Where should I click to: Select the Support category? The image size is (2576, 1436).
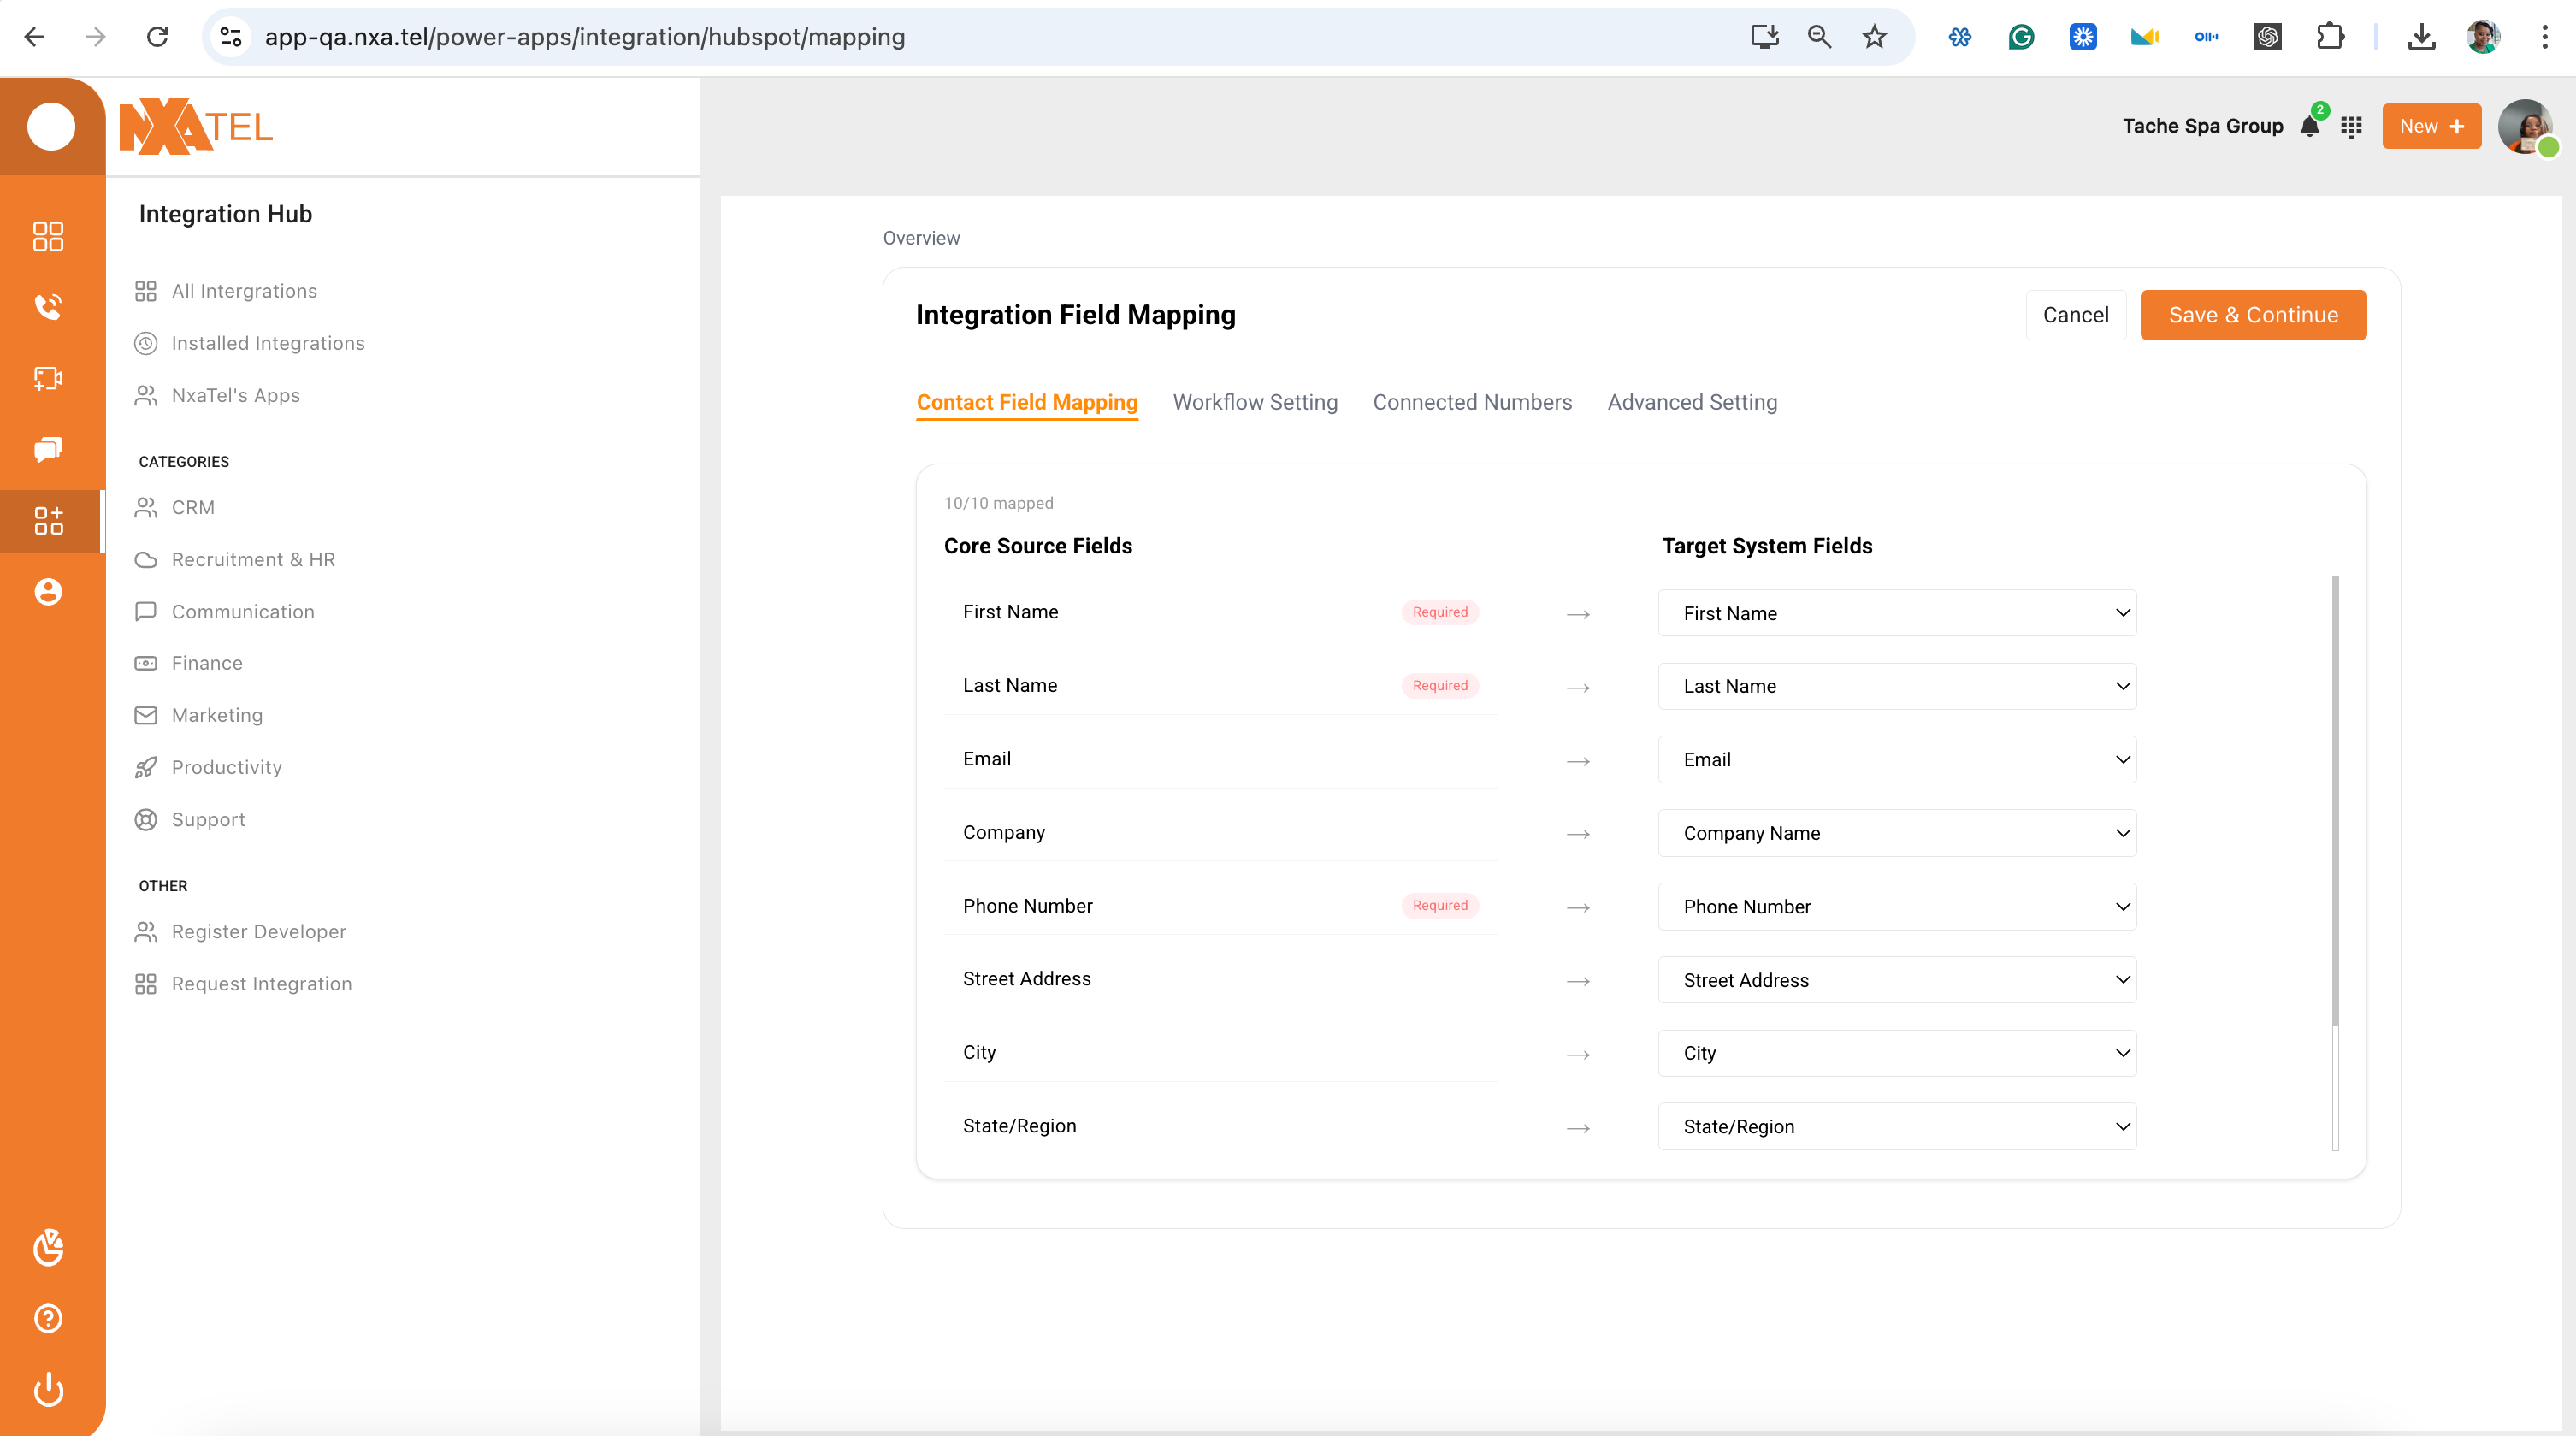[190, 820]
